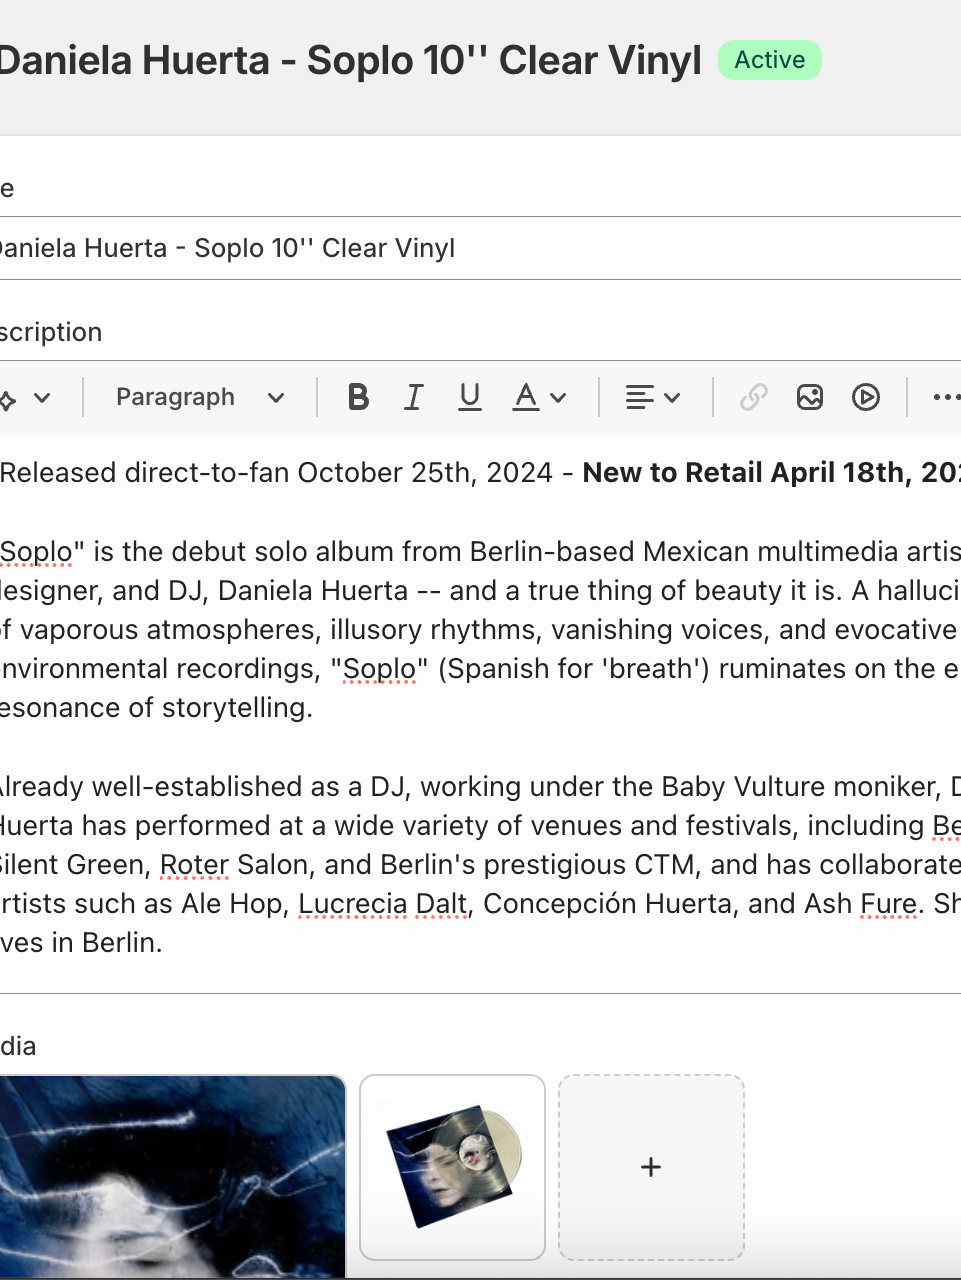961x1280 pixels.
Task: Click the text 'resonance of storytelling.'
Action: [156, 708]
